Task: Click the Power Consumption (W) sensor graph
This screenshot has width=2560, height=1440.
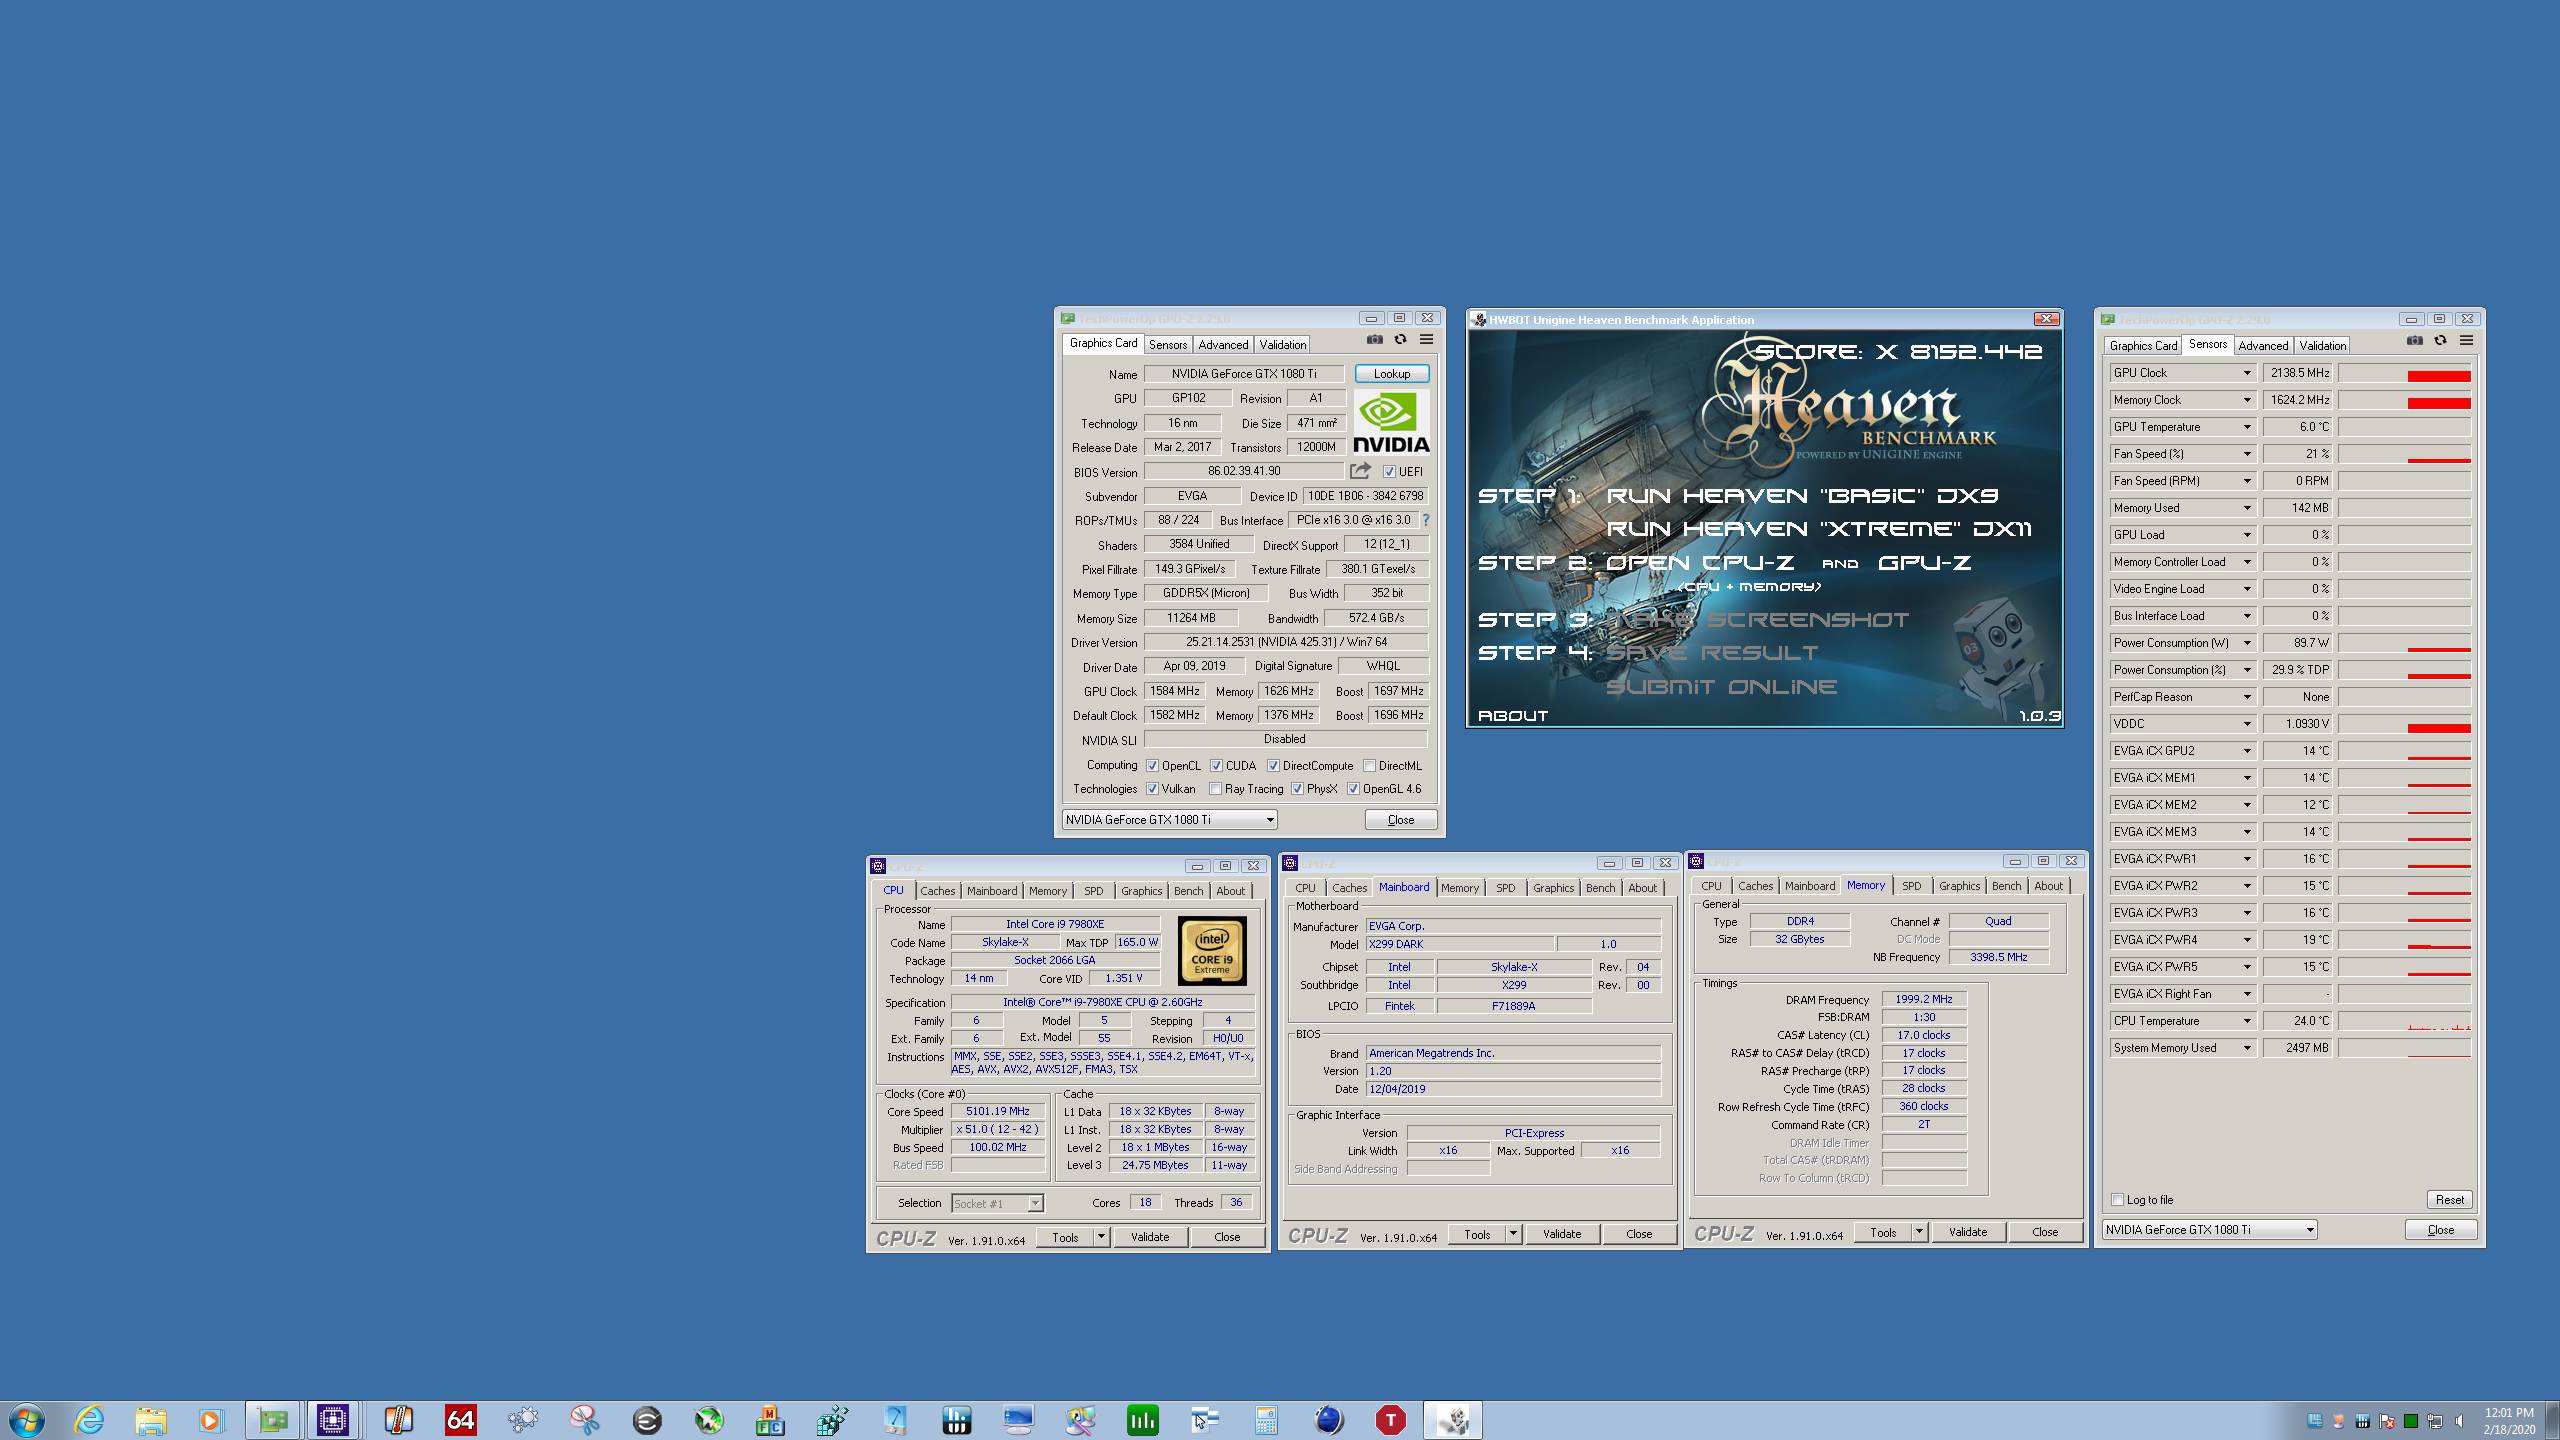Action: [2405, 643]
